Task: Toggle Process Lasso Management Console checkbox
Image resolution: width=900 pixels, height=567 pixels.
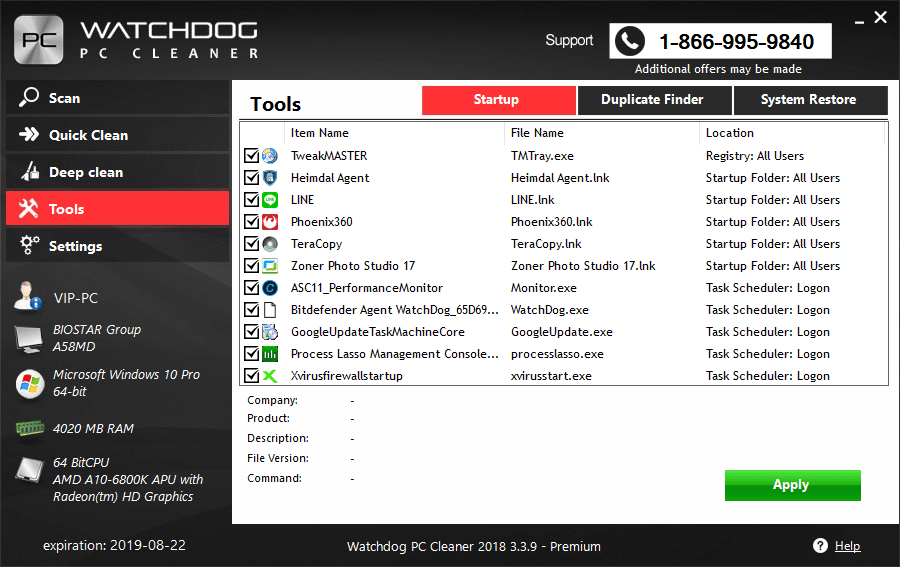Action: [251, 354]
